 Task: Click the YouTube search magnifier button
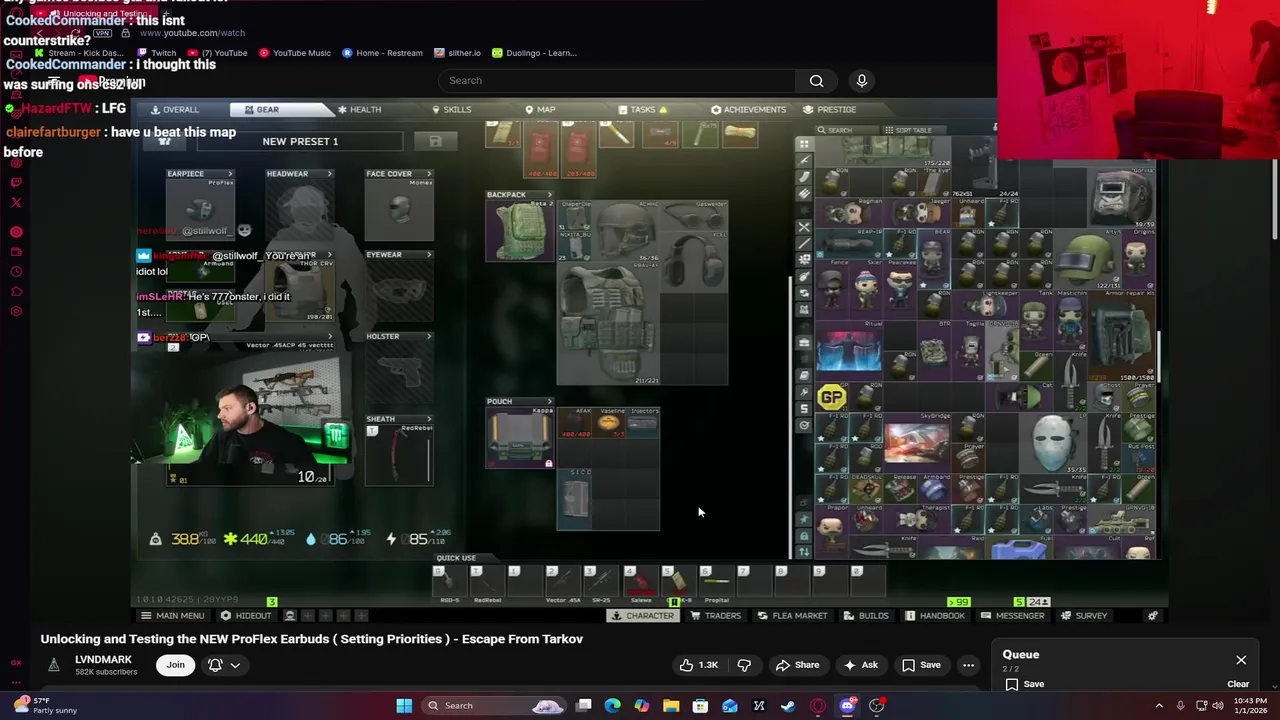817,81
